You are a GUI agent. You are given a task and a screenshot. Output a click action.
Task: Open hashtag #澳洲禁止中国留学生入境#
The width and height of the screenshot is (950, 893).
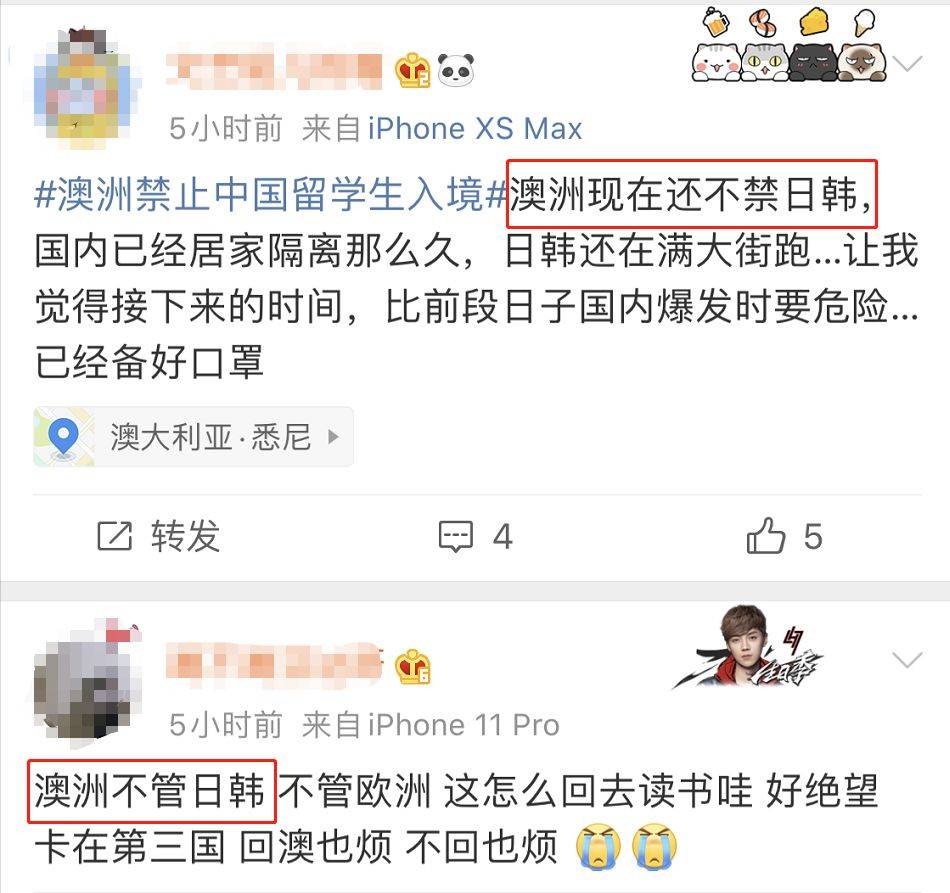270,194
